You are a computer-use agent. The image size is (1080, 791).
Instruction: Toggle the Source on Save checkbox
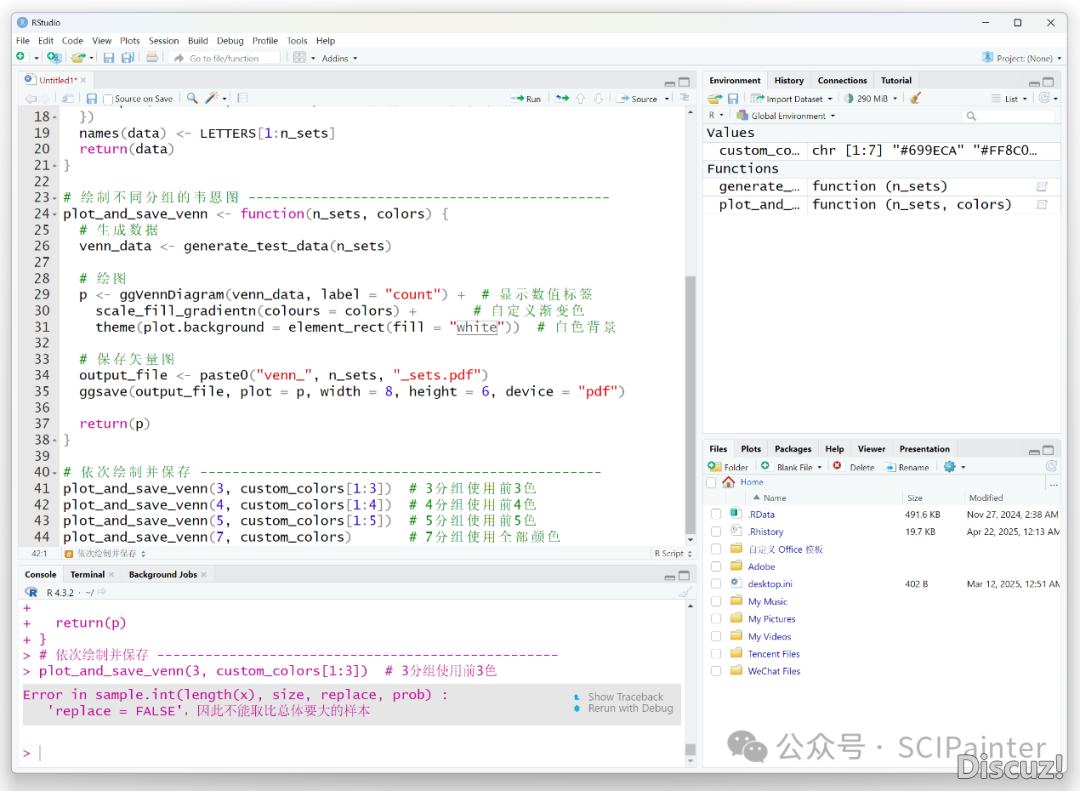click(108, 99)
